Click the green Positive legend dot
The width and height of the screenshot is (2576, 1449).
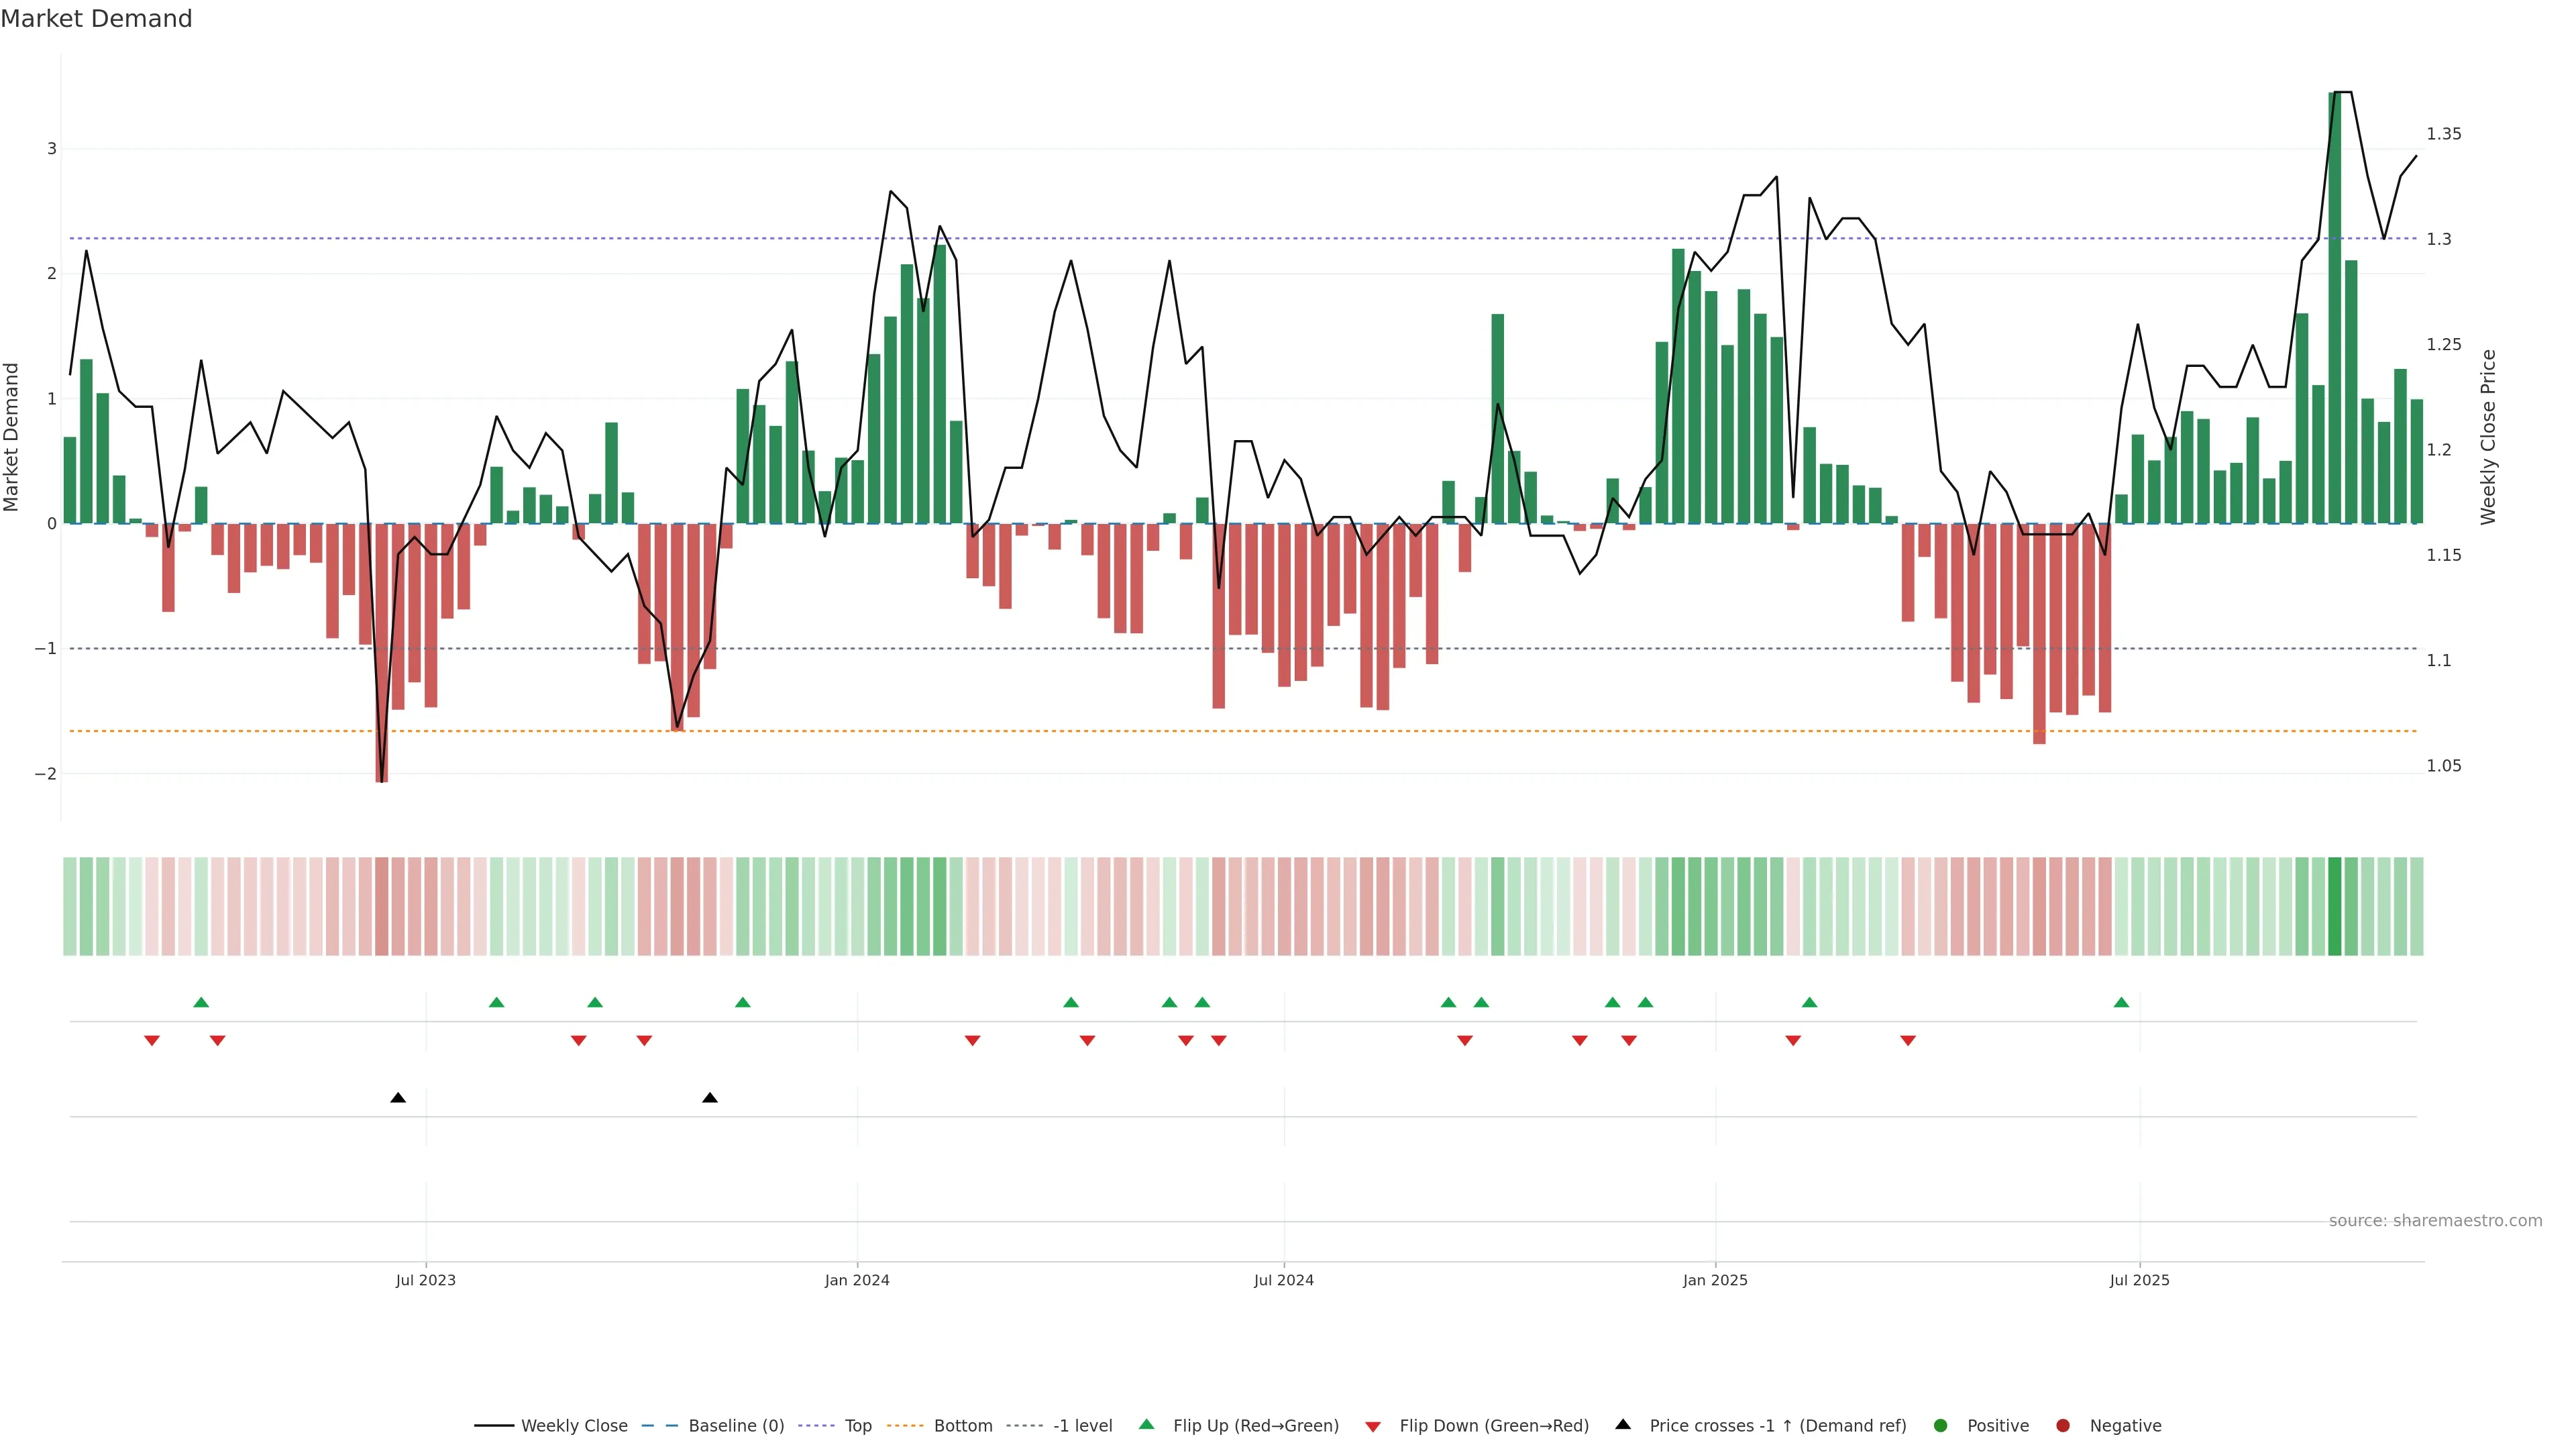coord(1941,1426)
